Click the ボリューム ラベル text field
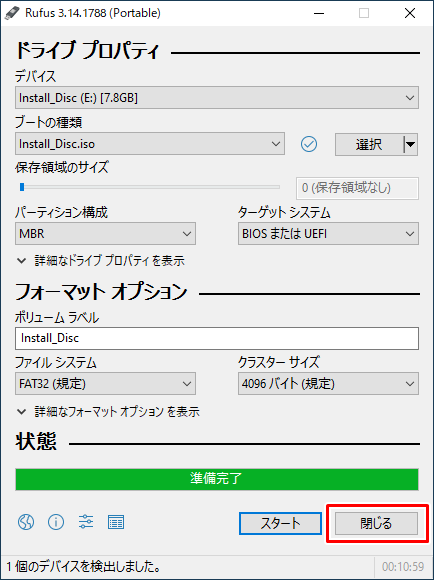The width and height of the screenshot is (434, 580). (x=217, y=338)
